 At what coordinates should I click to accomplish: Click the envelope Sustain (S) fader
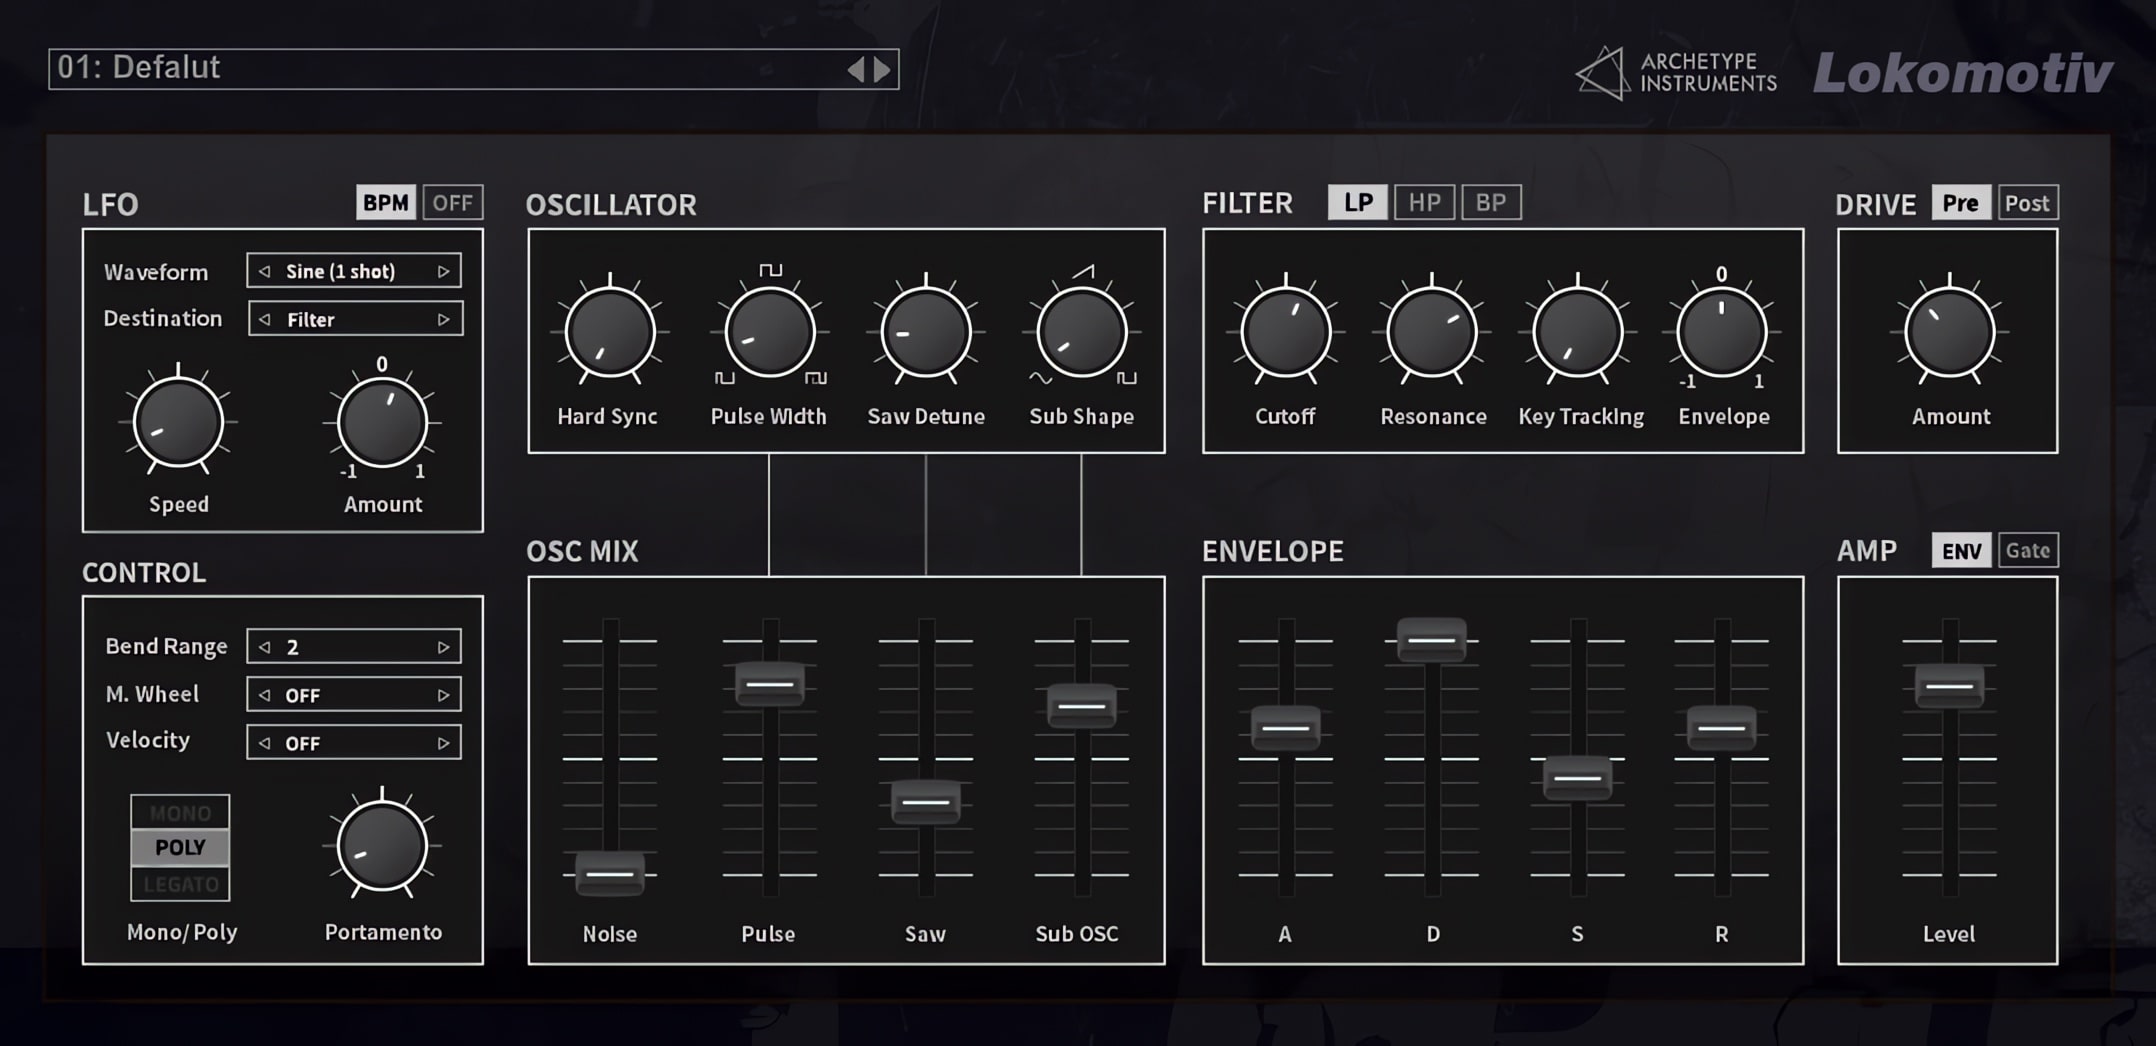click(x=1577, y=777)
